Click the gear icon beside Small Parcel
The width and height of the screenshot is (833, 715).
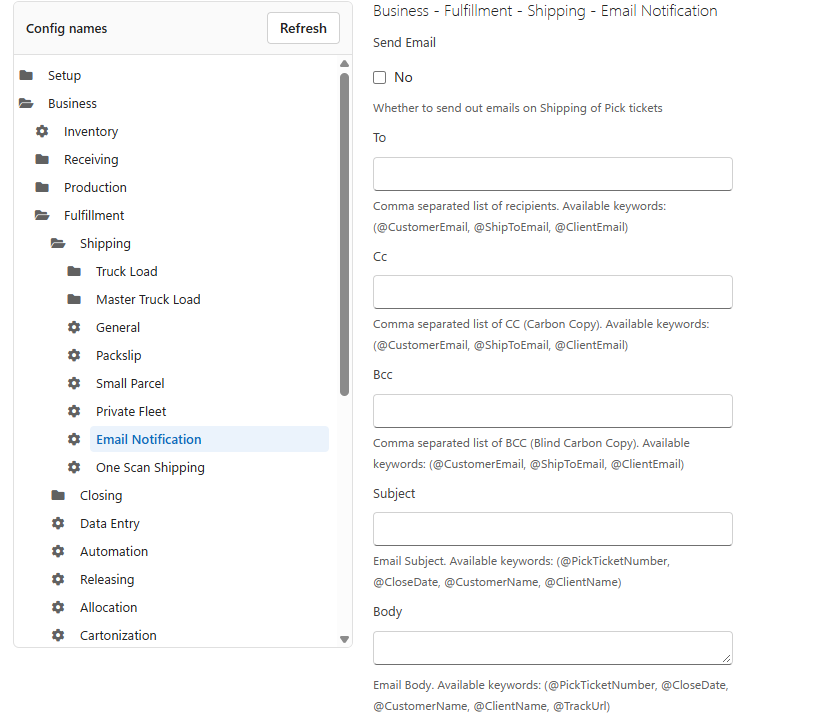(74, 384)
